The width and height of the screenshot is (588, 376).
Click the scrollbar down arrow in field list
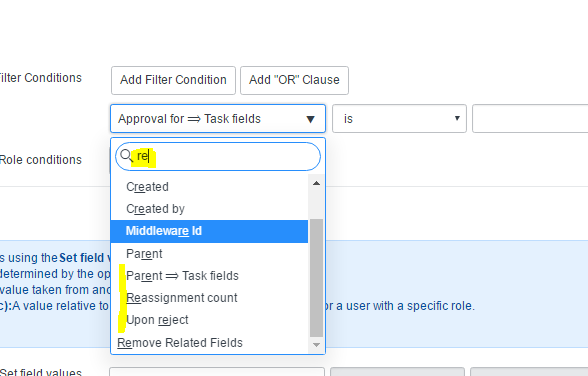316,345
